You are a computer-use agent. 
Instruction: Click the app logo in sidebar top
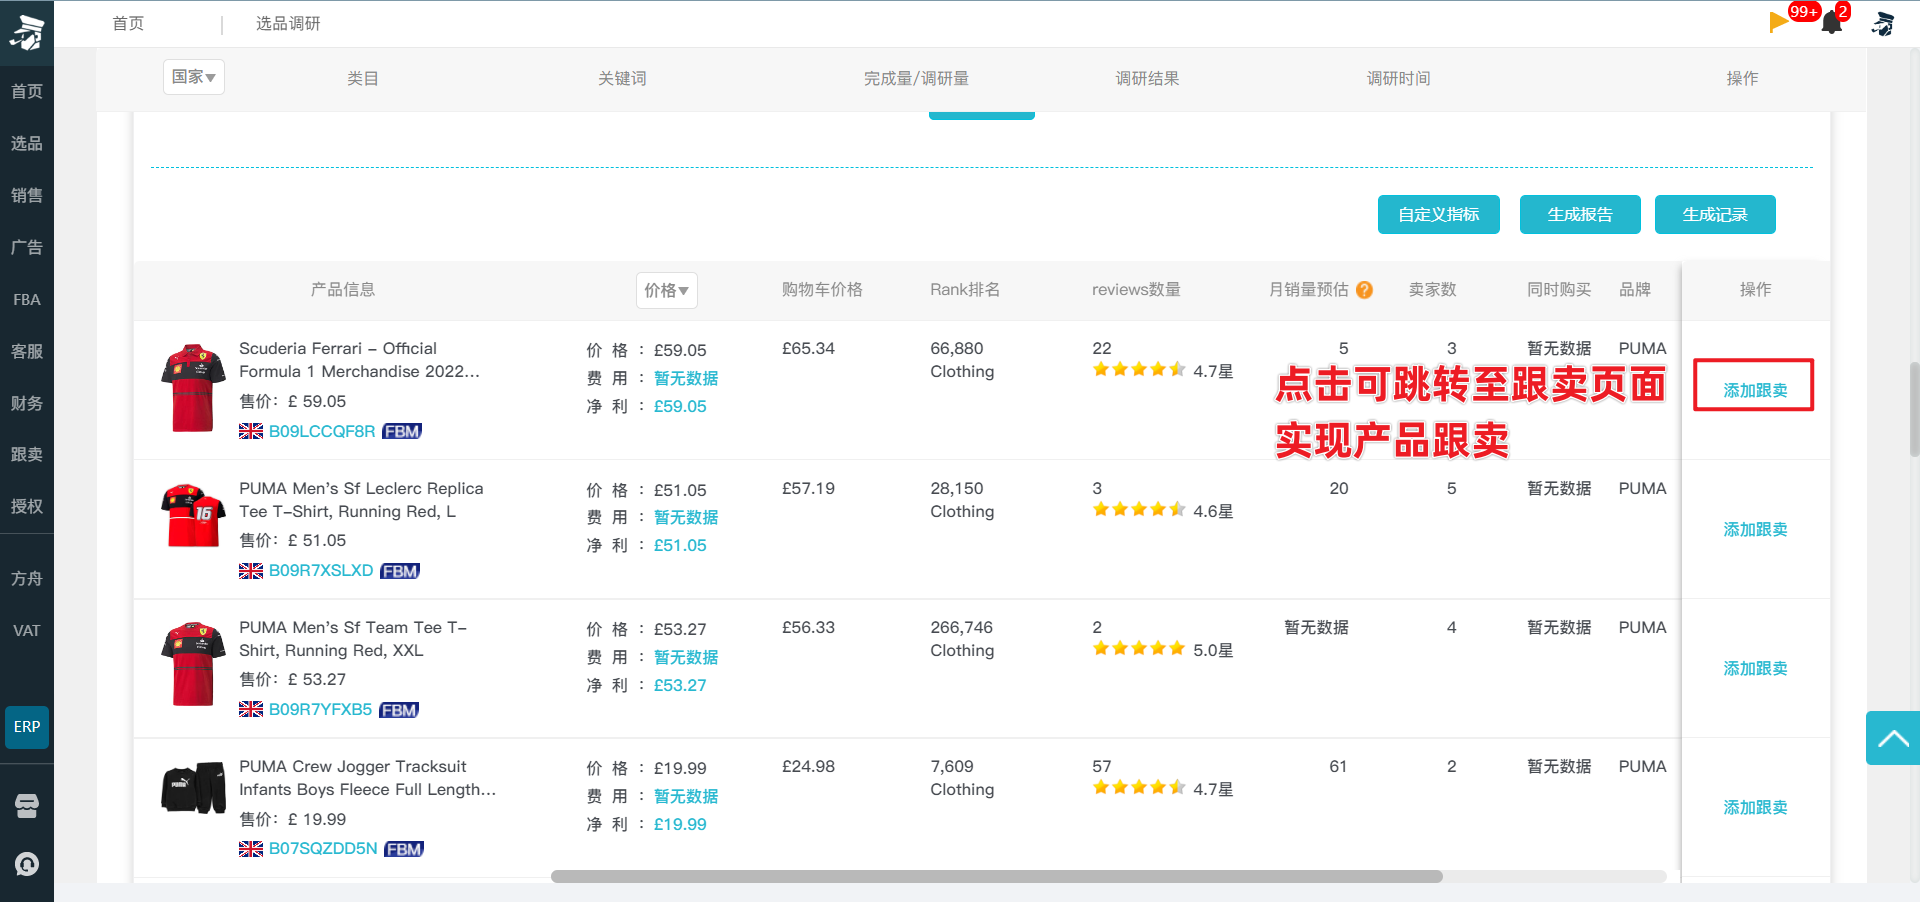point(27,32)
